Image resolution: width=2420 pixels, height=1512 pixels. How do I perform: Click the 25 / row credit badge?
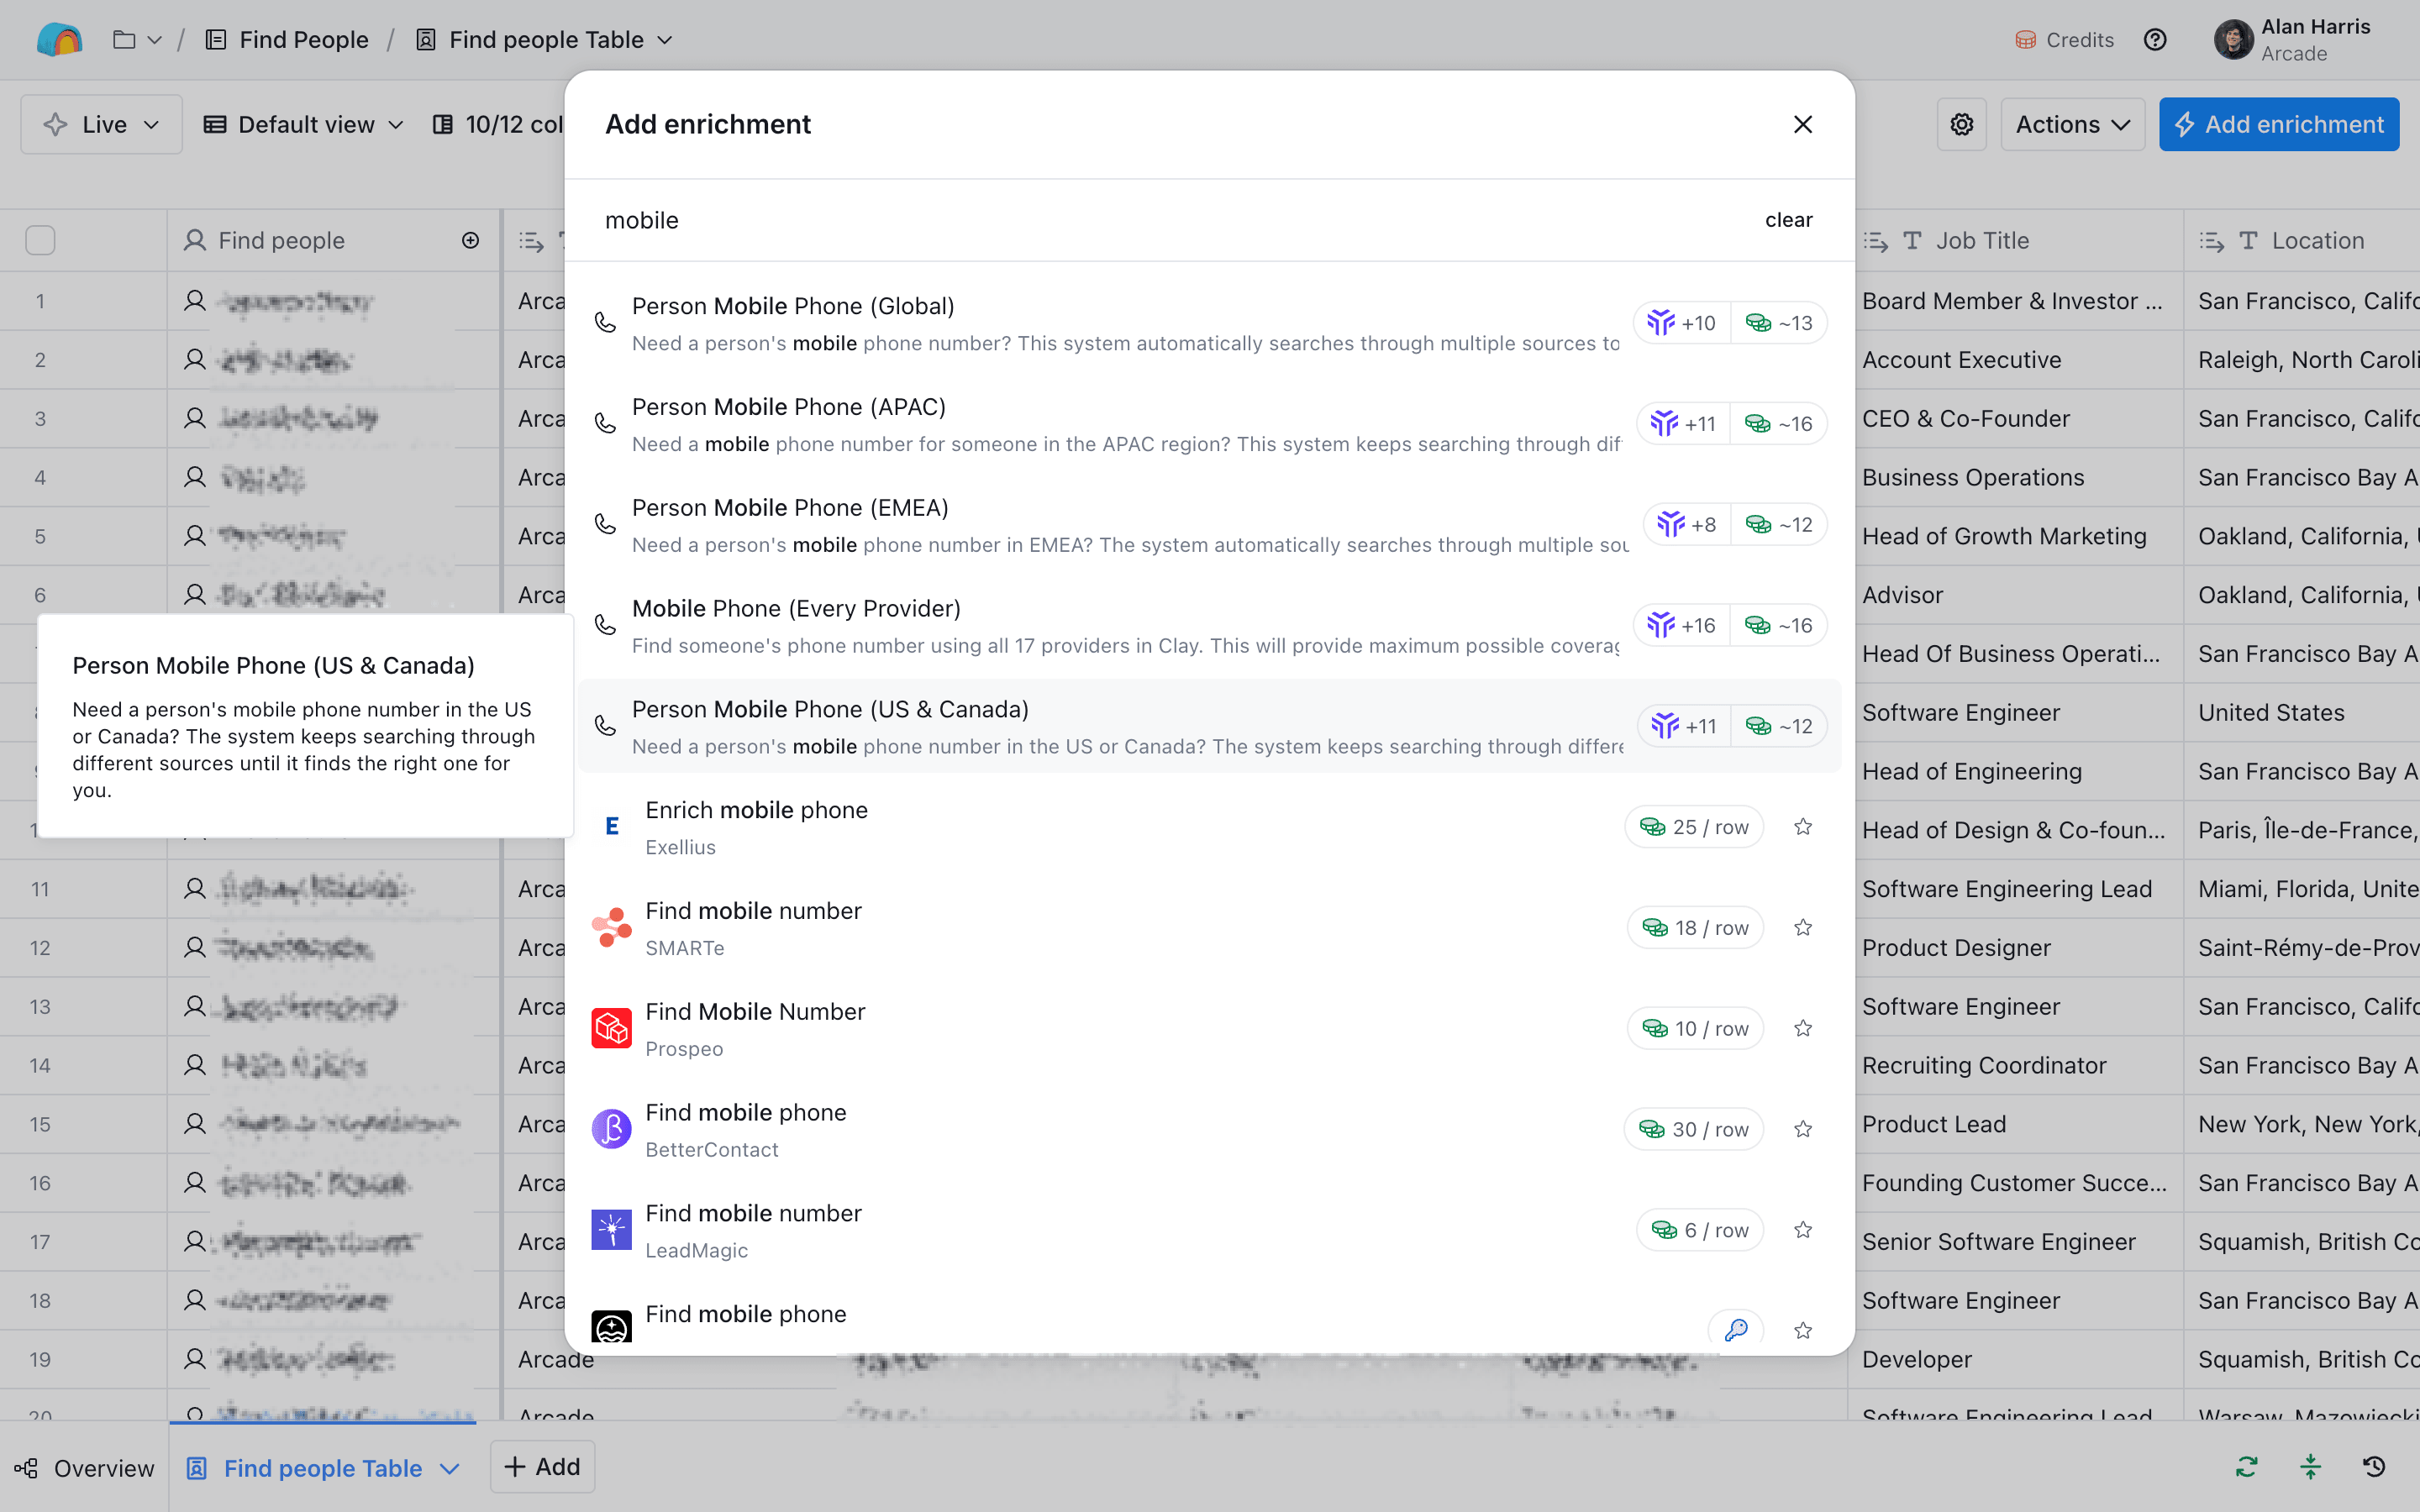(x=1694, y=827)
